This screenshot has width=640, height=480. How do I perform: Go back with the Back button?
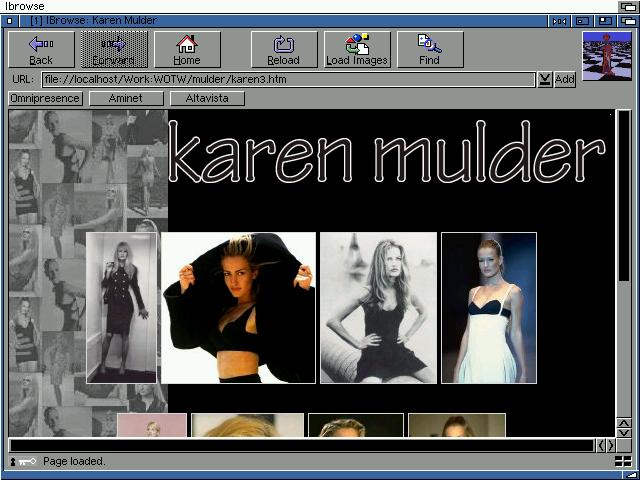[41, 49]
